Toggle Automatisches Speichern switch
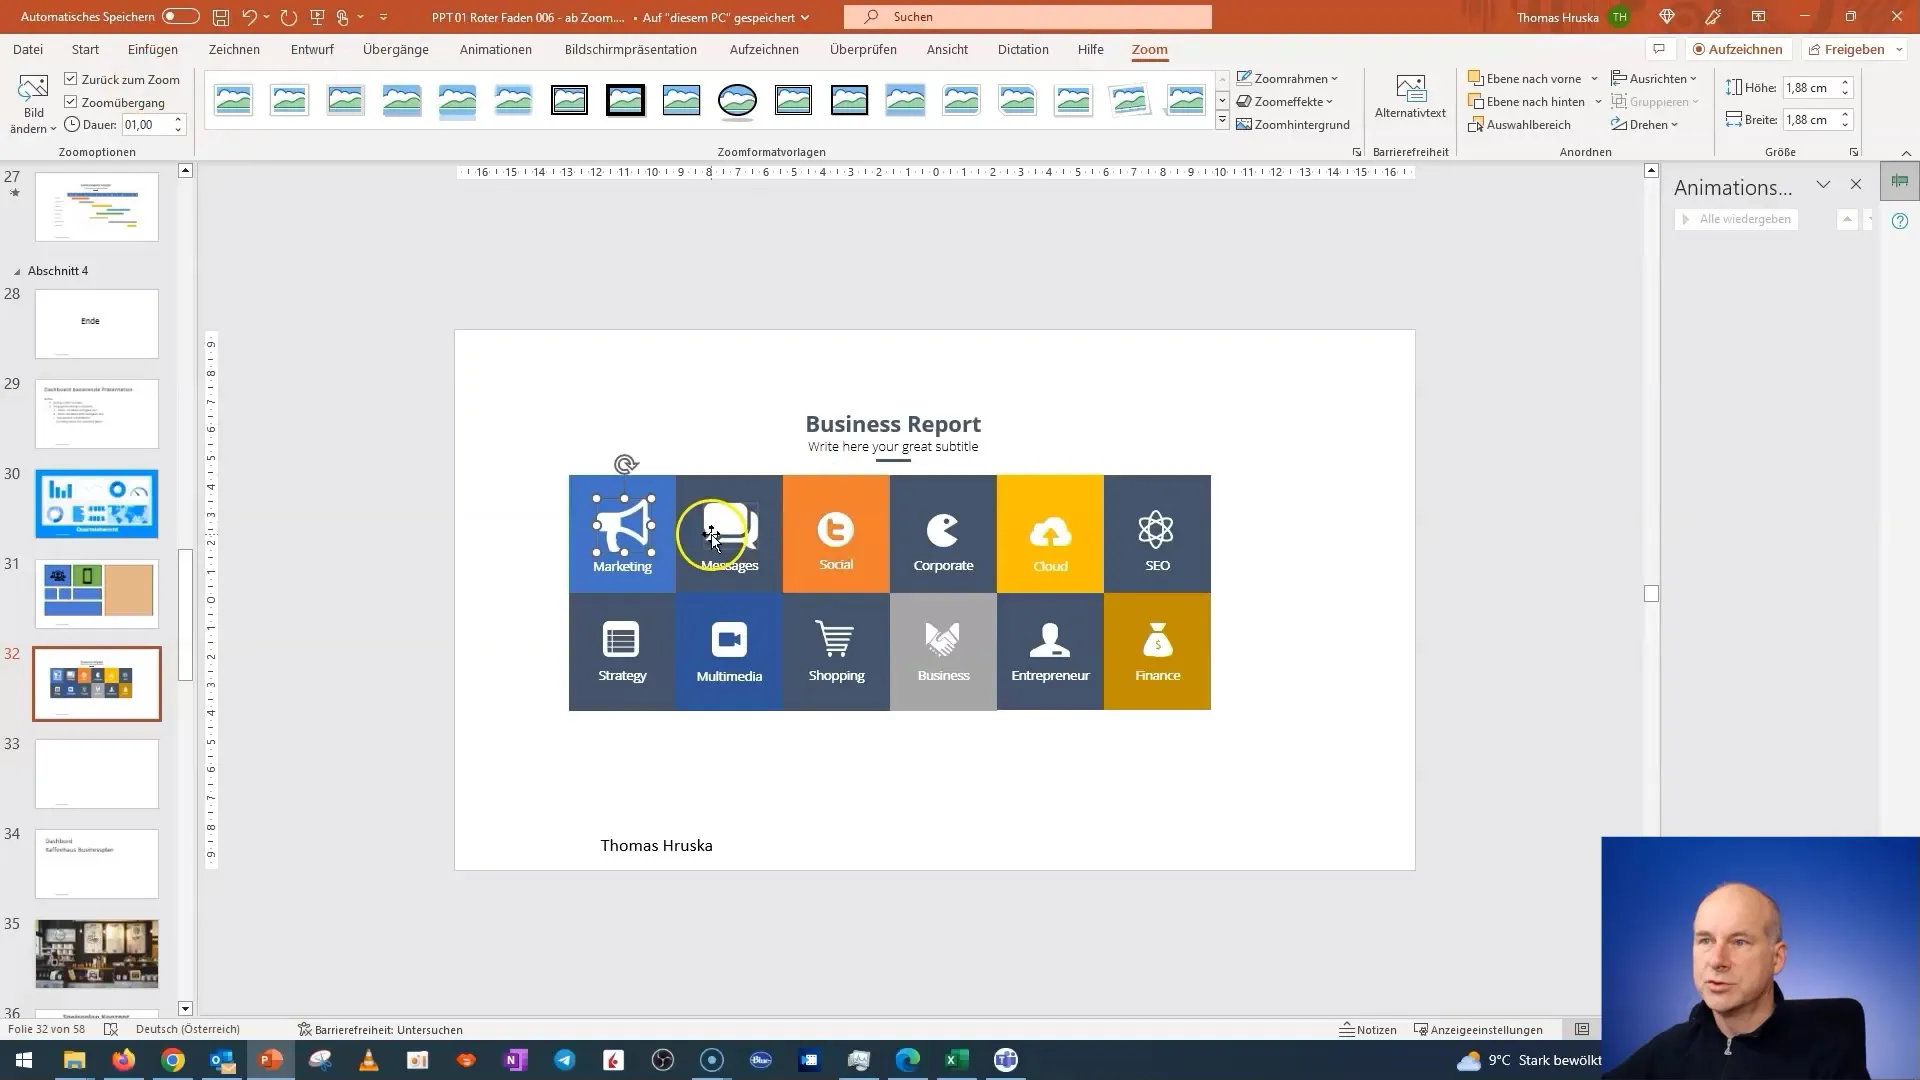 (x=177, y=16)
